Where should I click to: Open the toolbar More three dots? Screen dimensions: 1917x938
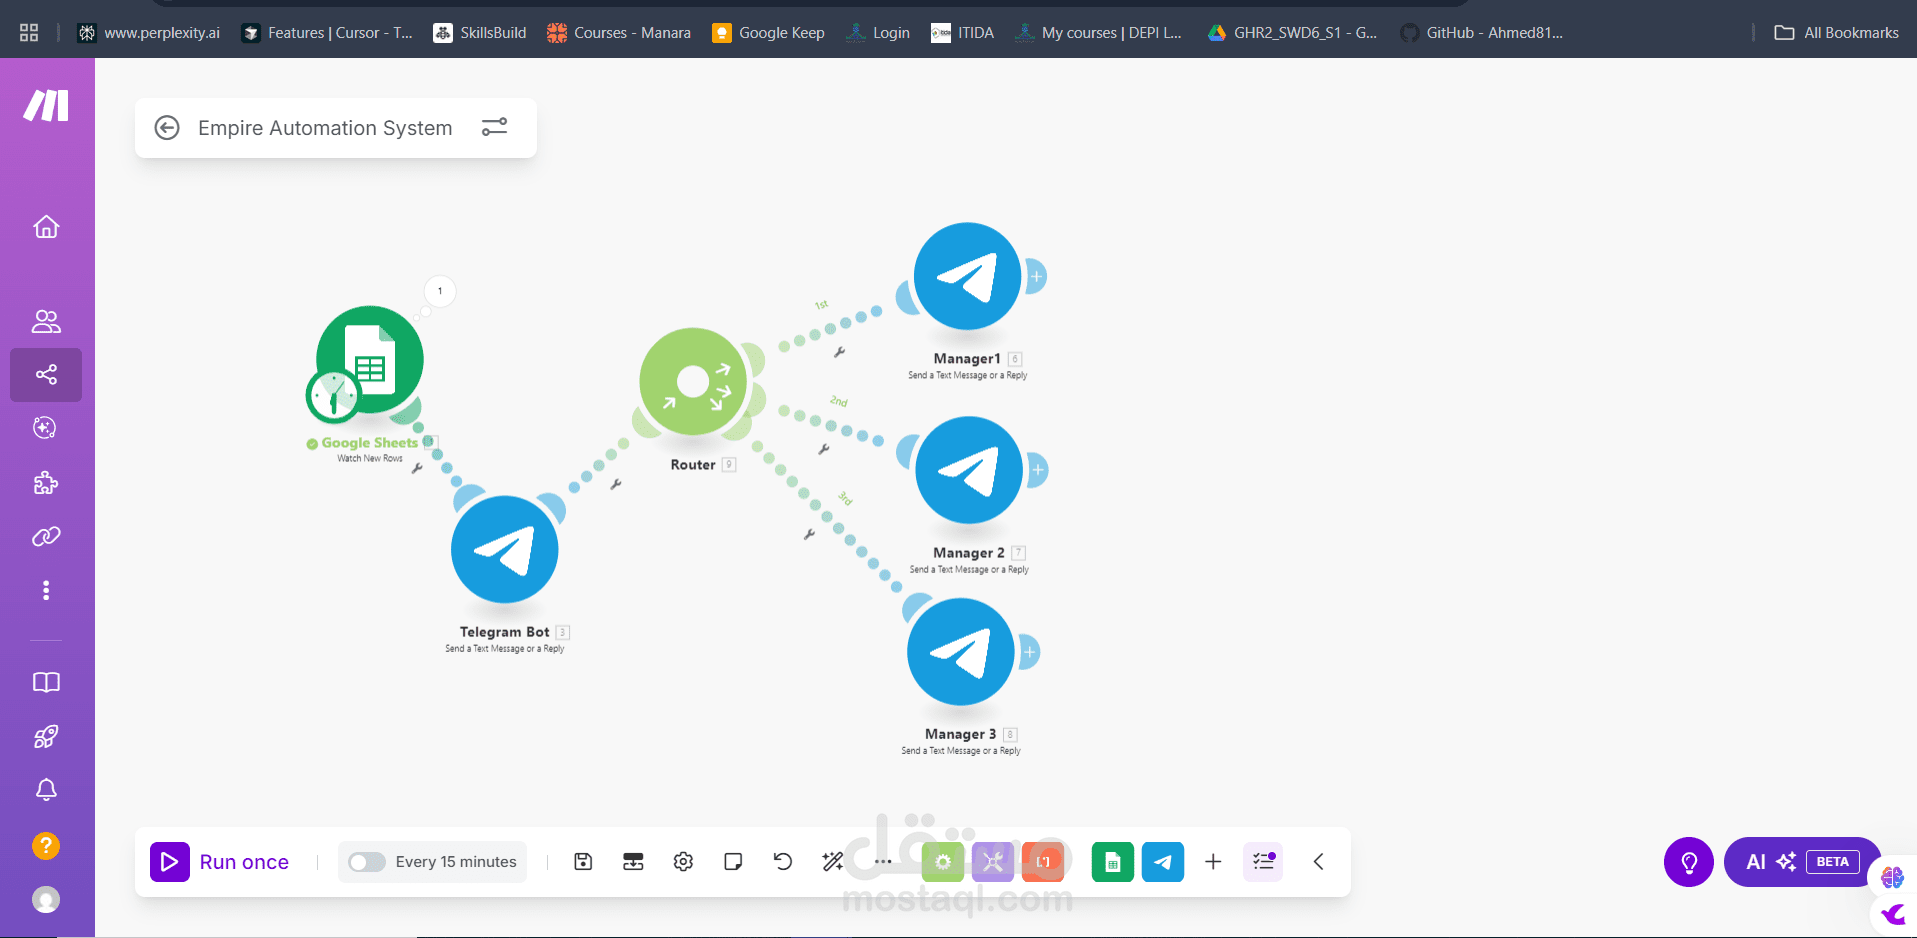click(x=883, y=862)
